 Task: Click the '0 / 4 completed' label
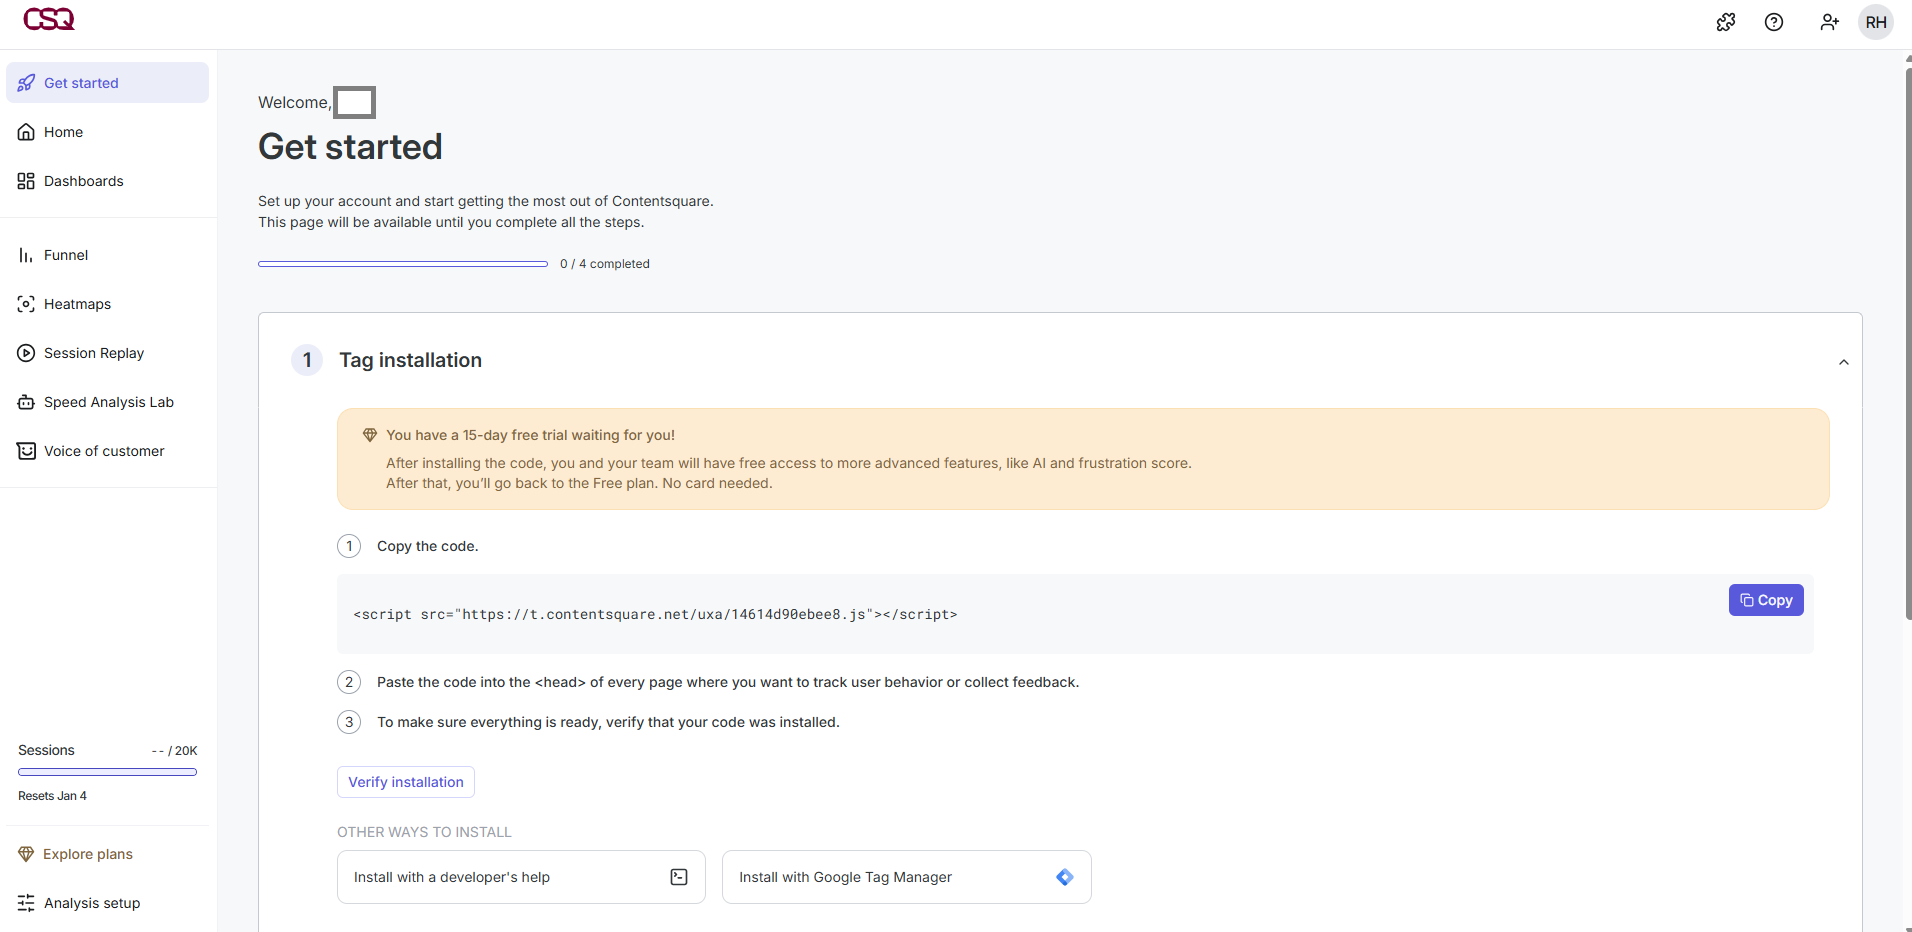tap(605, 264)
